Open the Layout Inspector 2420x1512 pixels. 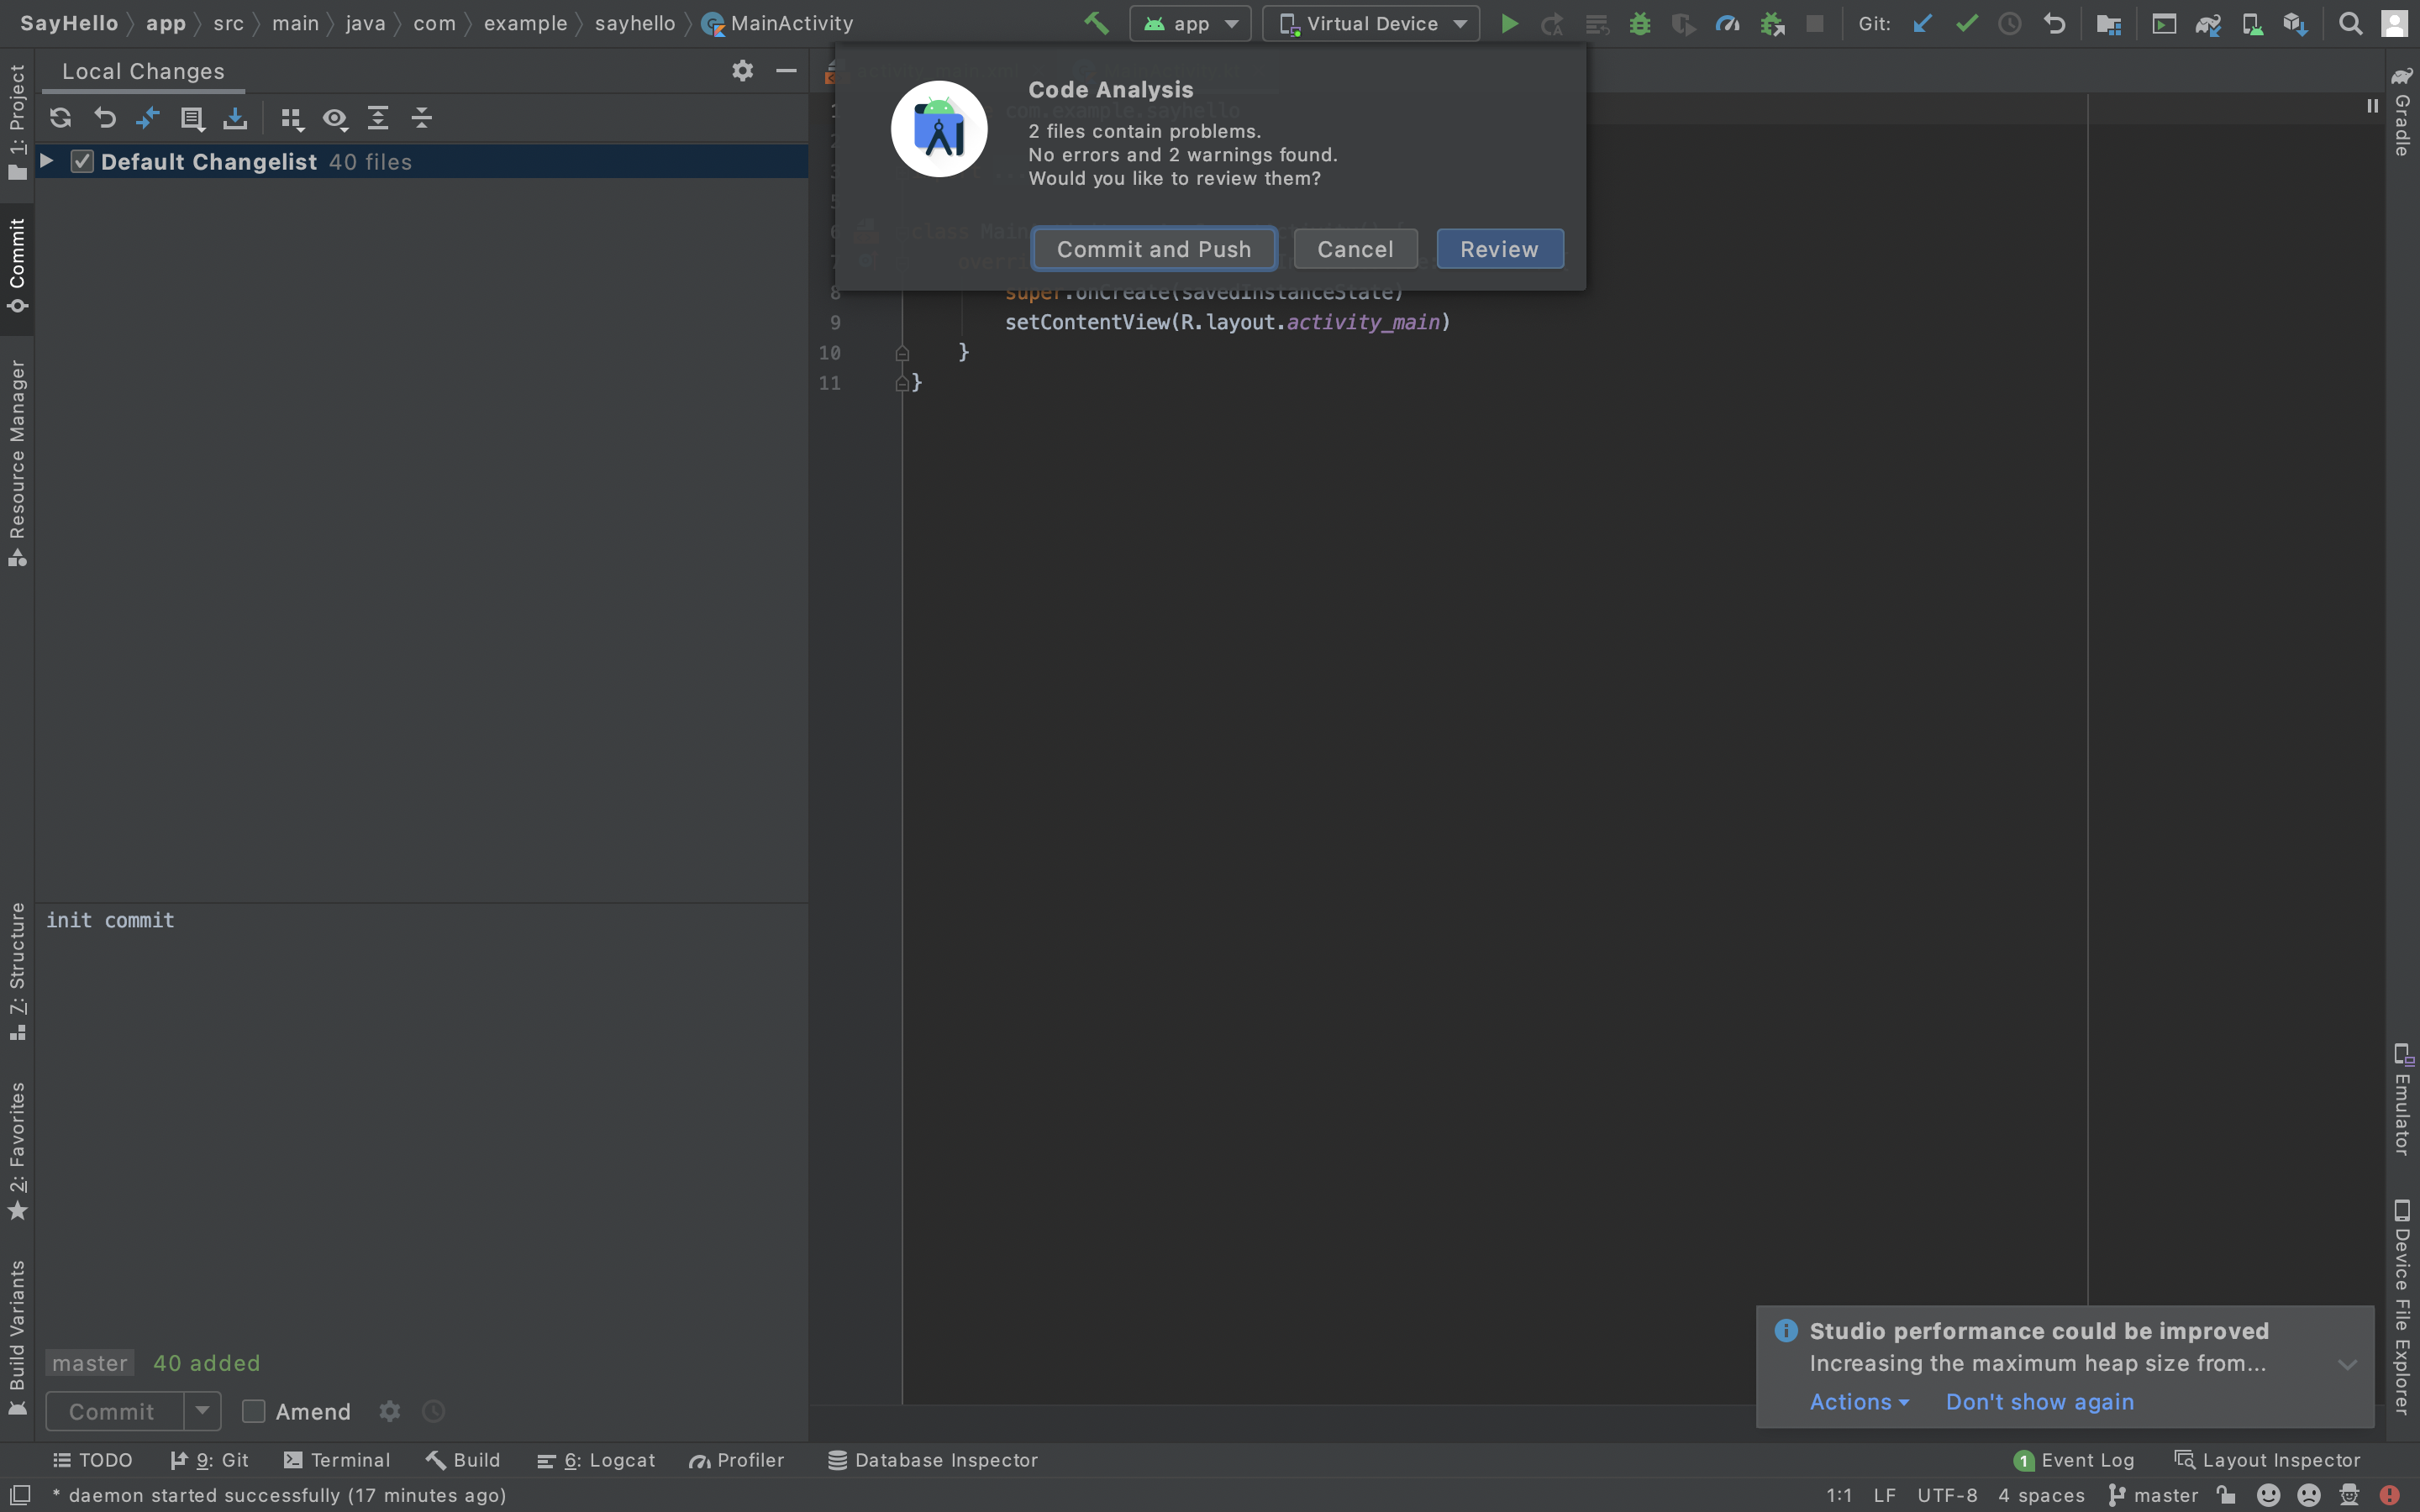pos(2267,1460)
